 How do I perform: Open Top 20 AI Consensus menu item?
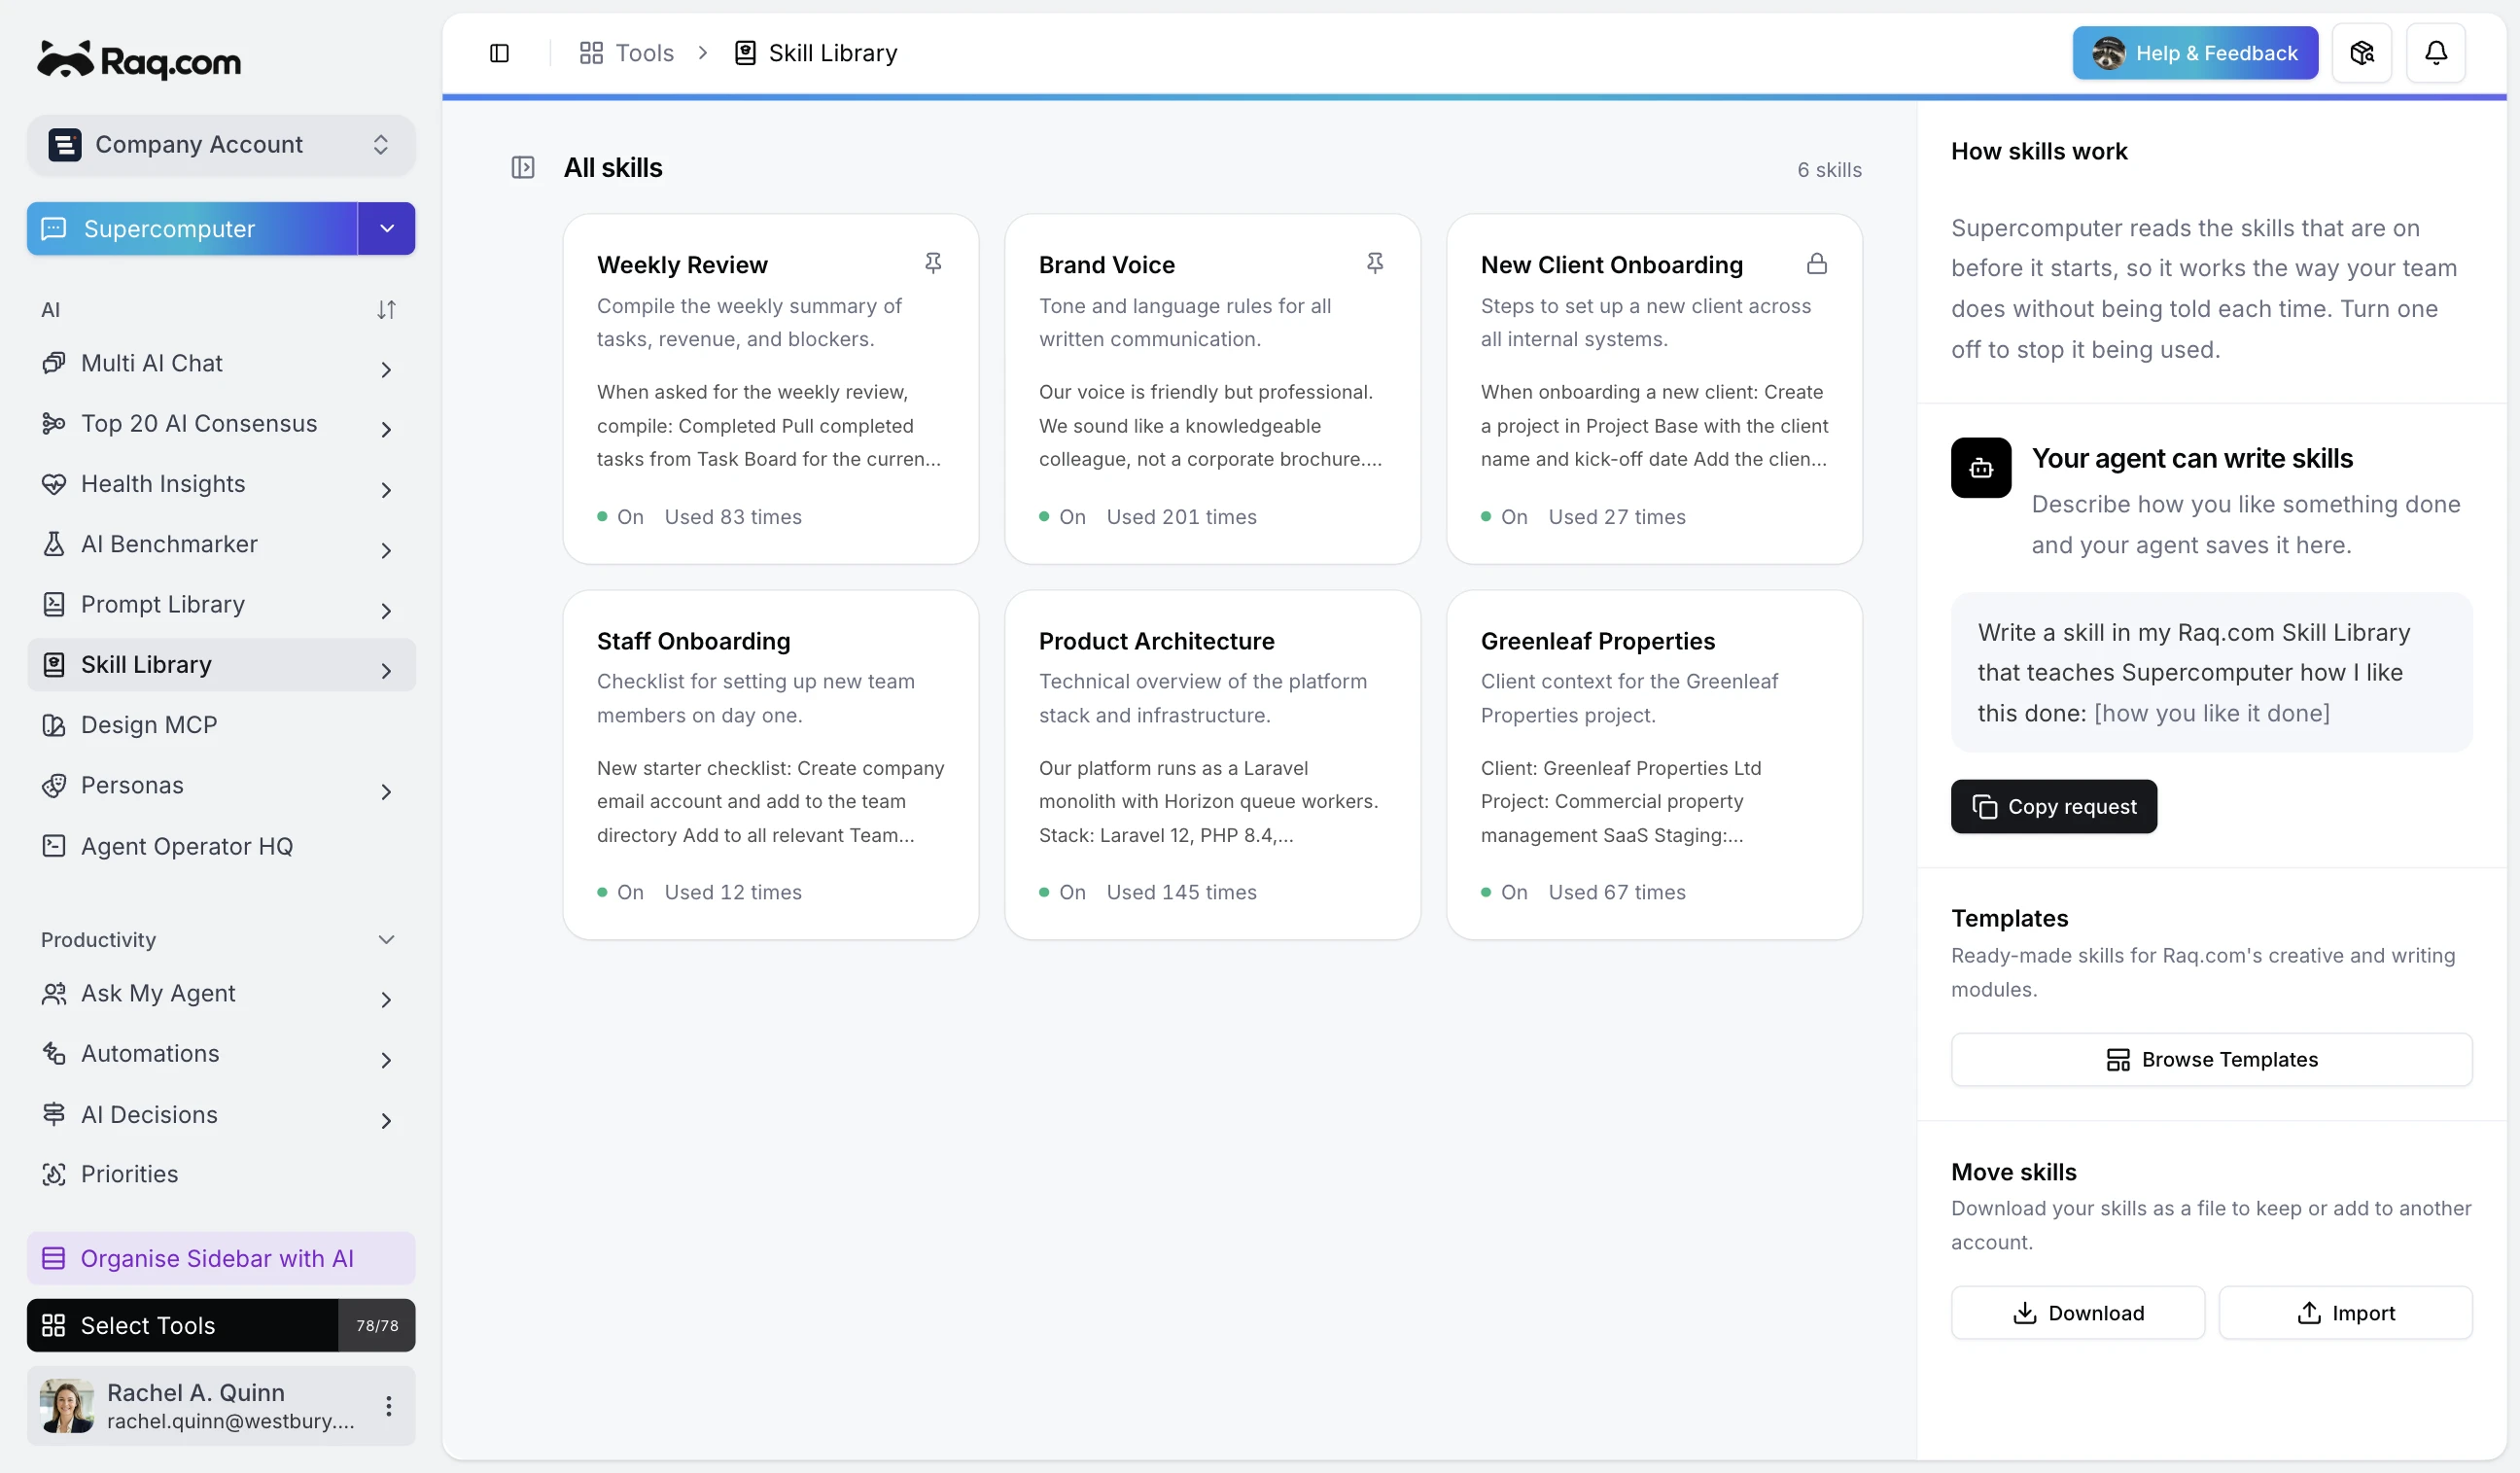(x=221, y=424)
